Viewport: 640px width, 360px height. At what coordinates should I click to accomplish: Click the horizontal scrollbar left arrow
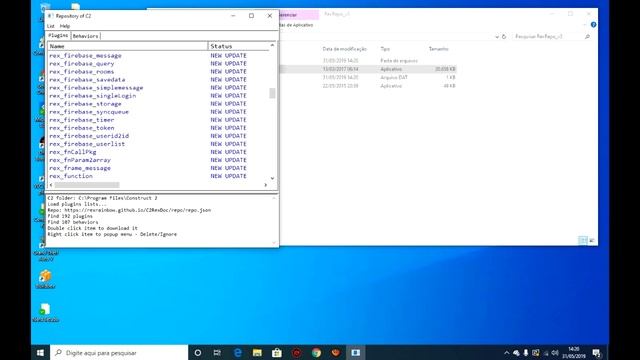(x=51, y=185)
